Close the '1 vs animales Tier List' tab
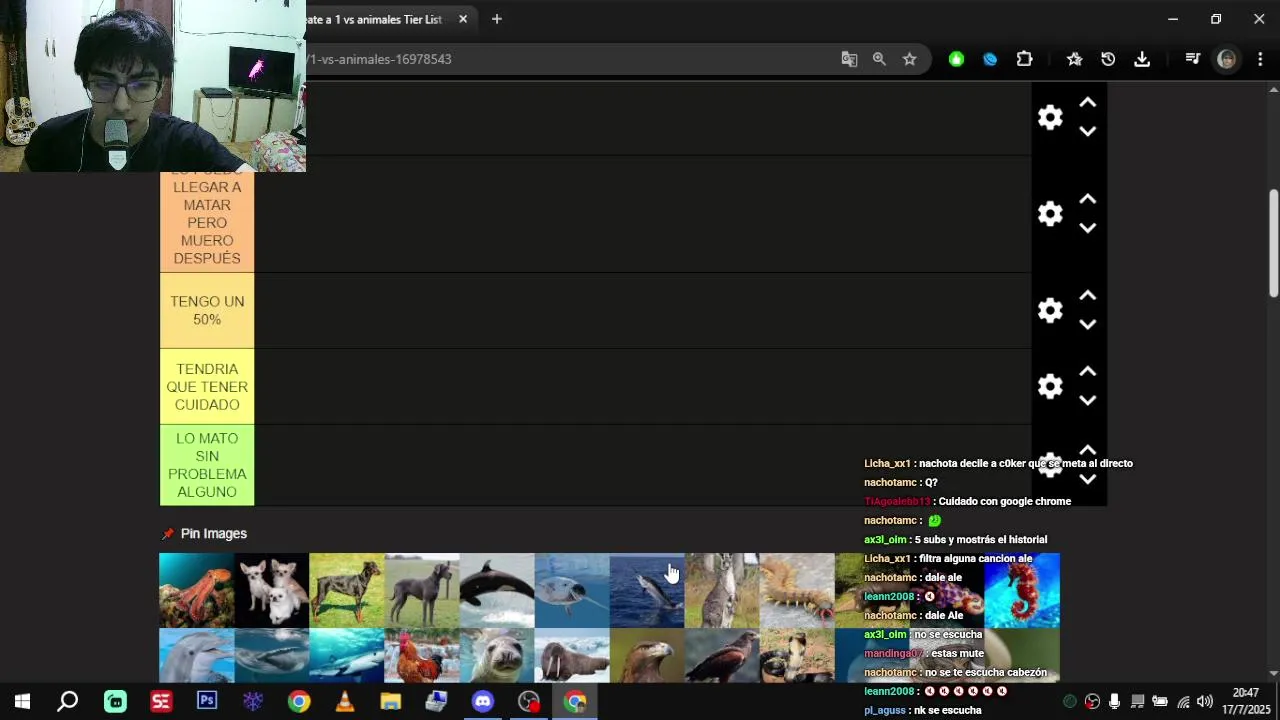 (x=463, y=19)
